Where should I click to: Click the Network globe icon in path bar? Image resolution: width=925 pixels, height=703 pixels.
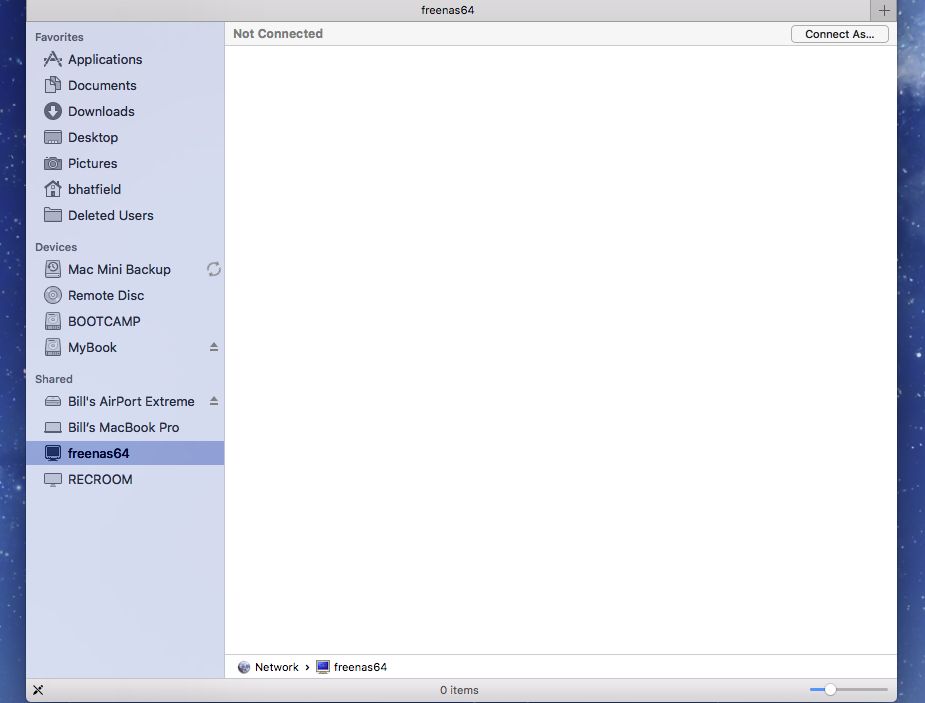click(x=244, y=667)
